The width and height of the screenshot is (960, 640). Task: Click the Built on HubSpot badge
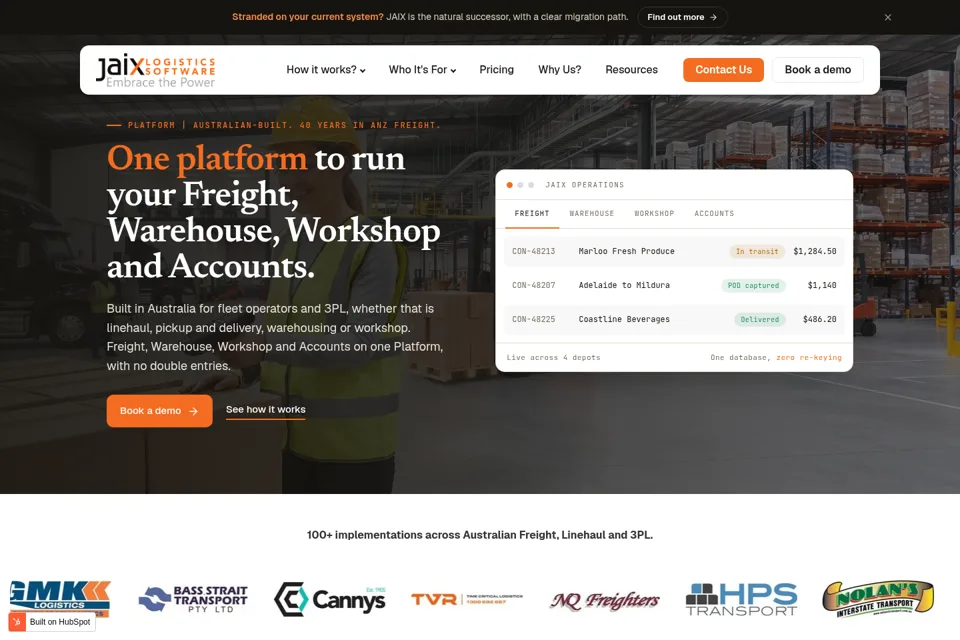tap(52, 622)
